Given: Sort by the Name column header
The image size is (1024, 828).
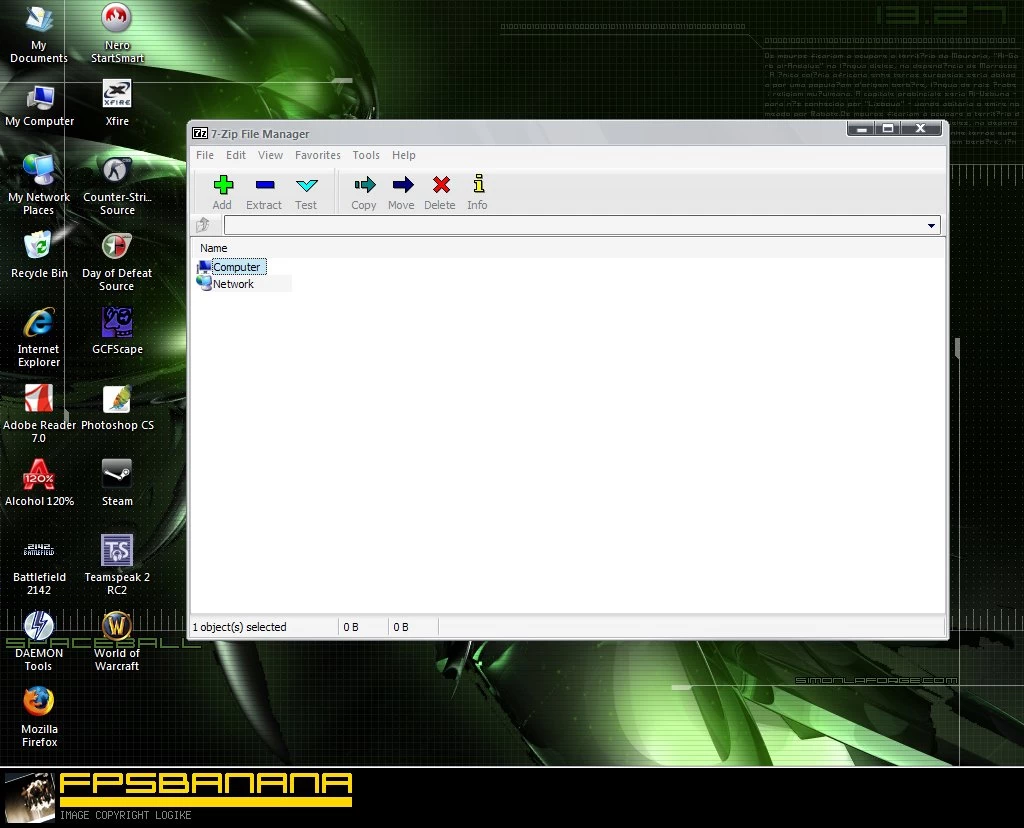Looking at the screenshot, I should pyautogui.click(x=214, y=248).
